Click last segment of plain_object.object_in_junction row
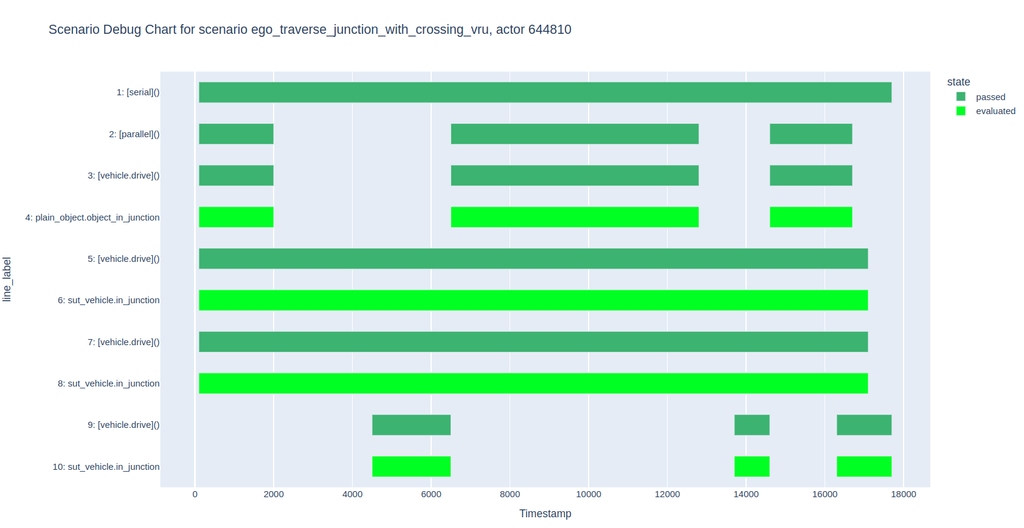This screenshot has height=528, width=1024. [x=810, y=217]
